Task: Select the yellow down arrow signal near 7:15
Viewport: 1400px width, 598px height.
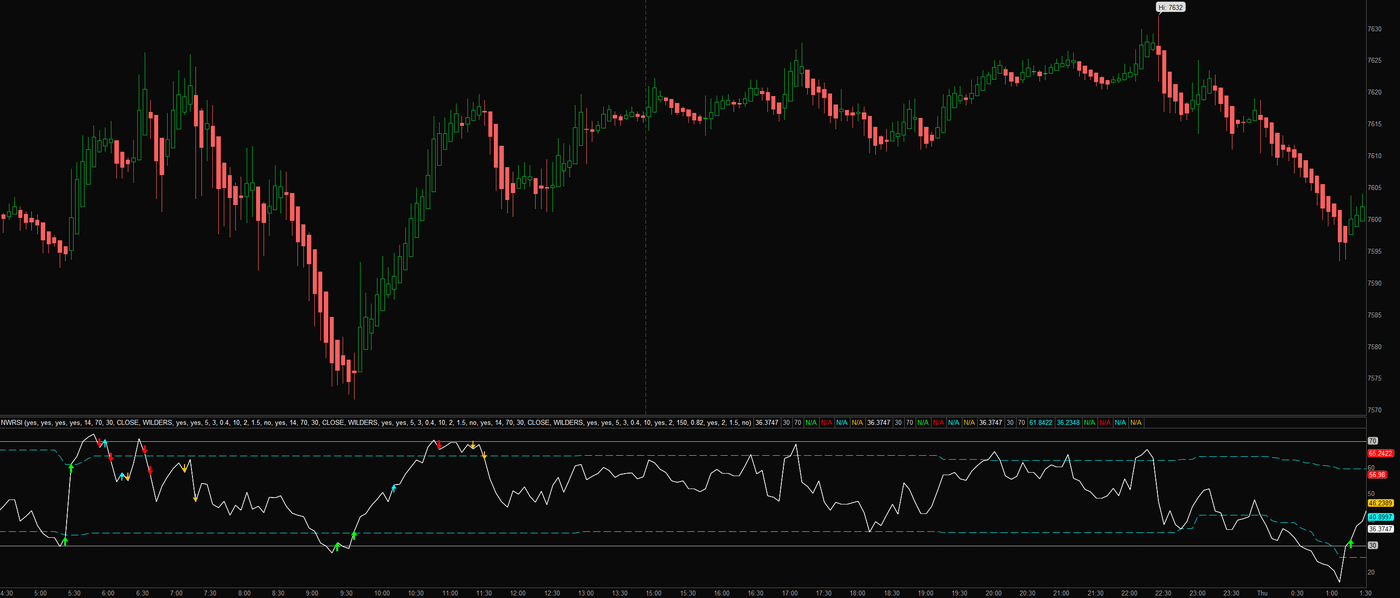Action: [x=195, y=497]
